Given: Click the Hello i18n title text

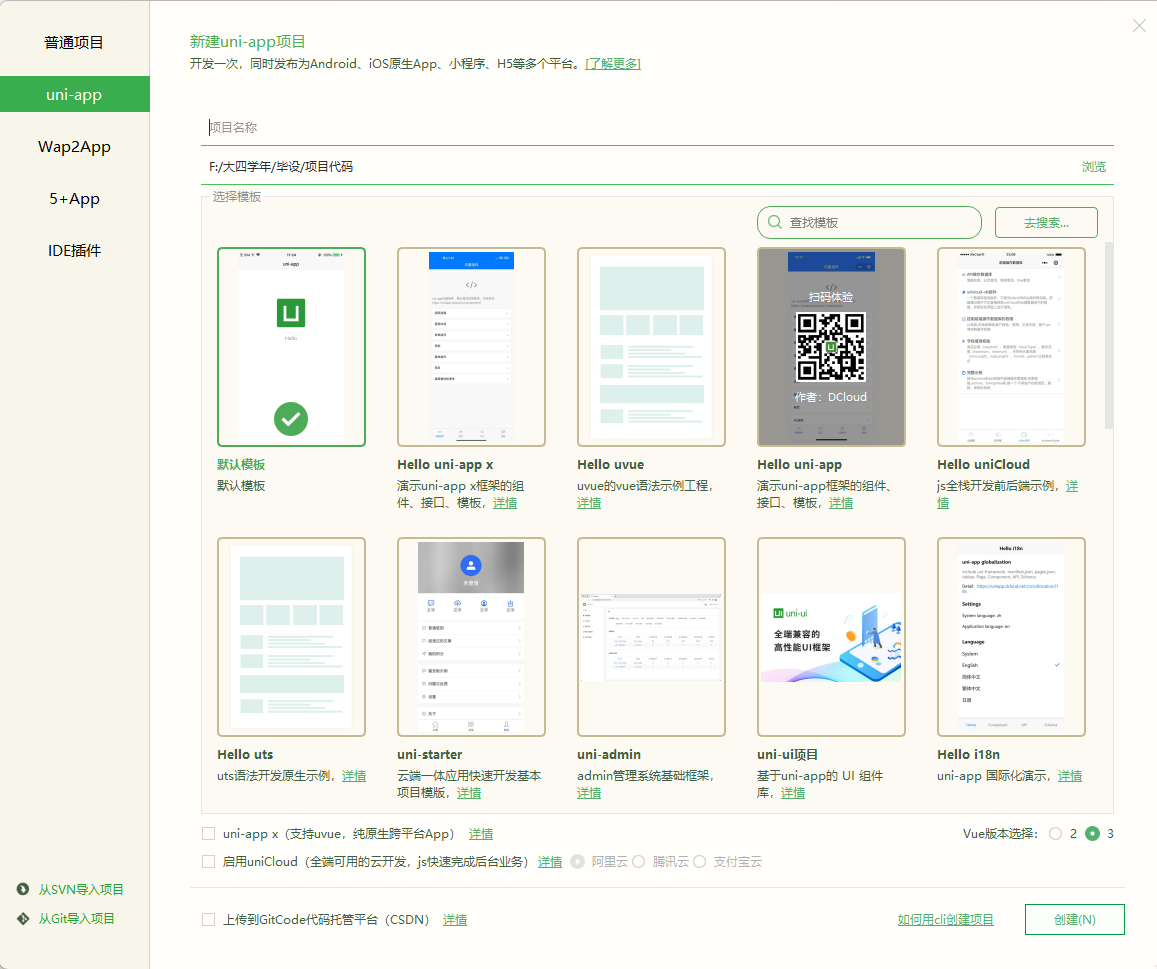Looking at the screenshot, I should click(968, 754).
